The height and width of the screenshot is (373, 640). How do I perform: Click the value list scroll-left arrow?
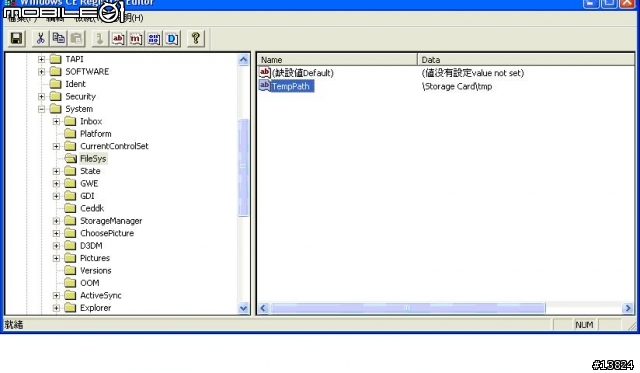(x=263, y=308)
